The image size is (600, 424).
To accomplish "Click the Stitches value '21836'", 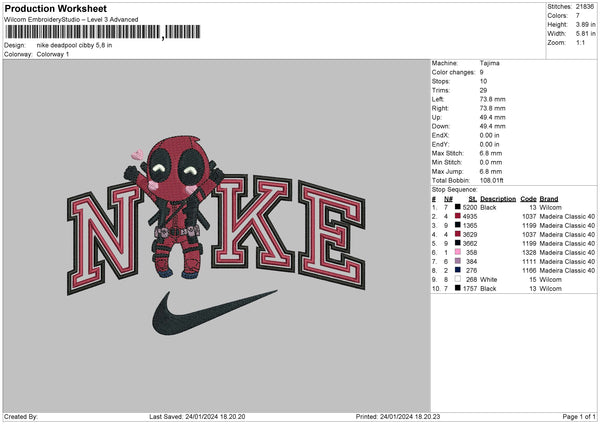I will [x=585, y=7].
